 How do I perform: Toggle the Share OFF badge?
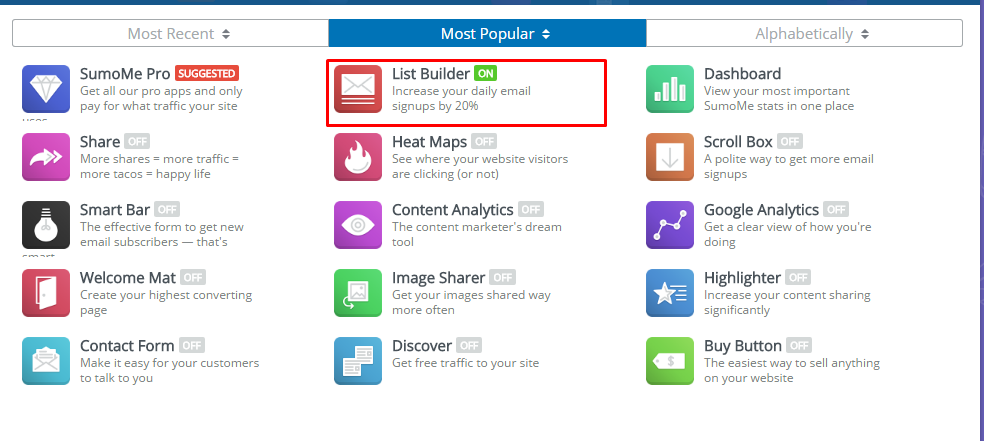click(x=137, y=141)
